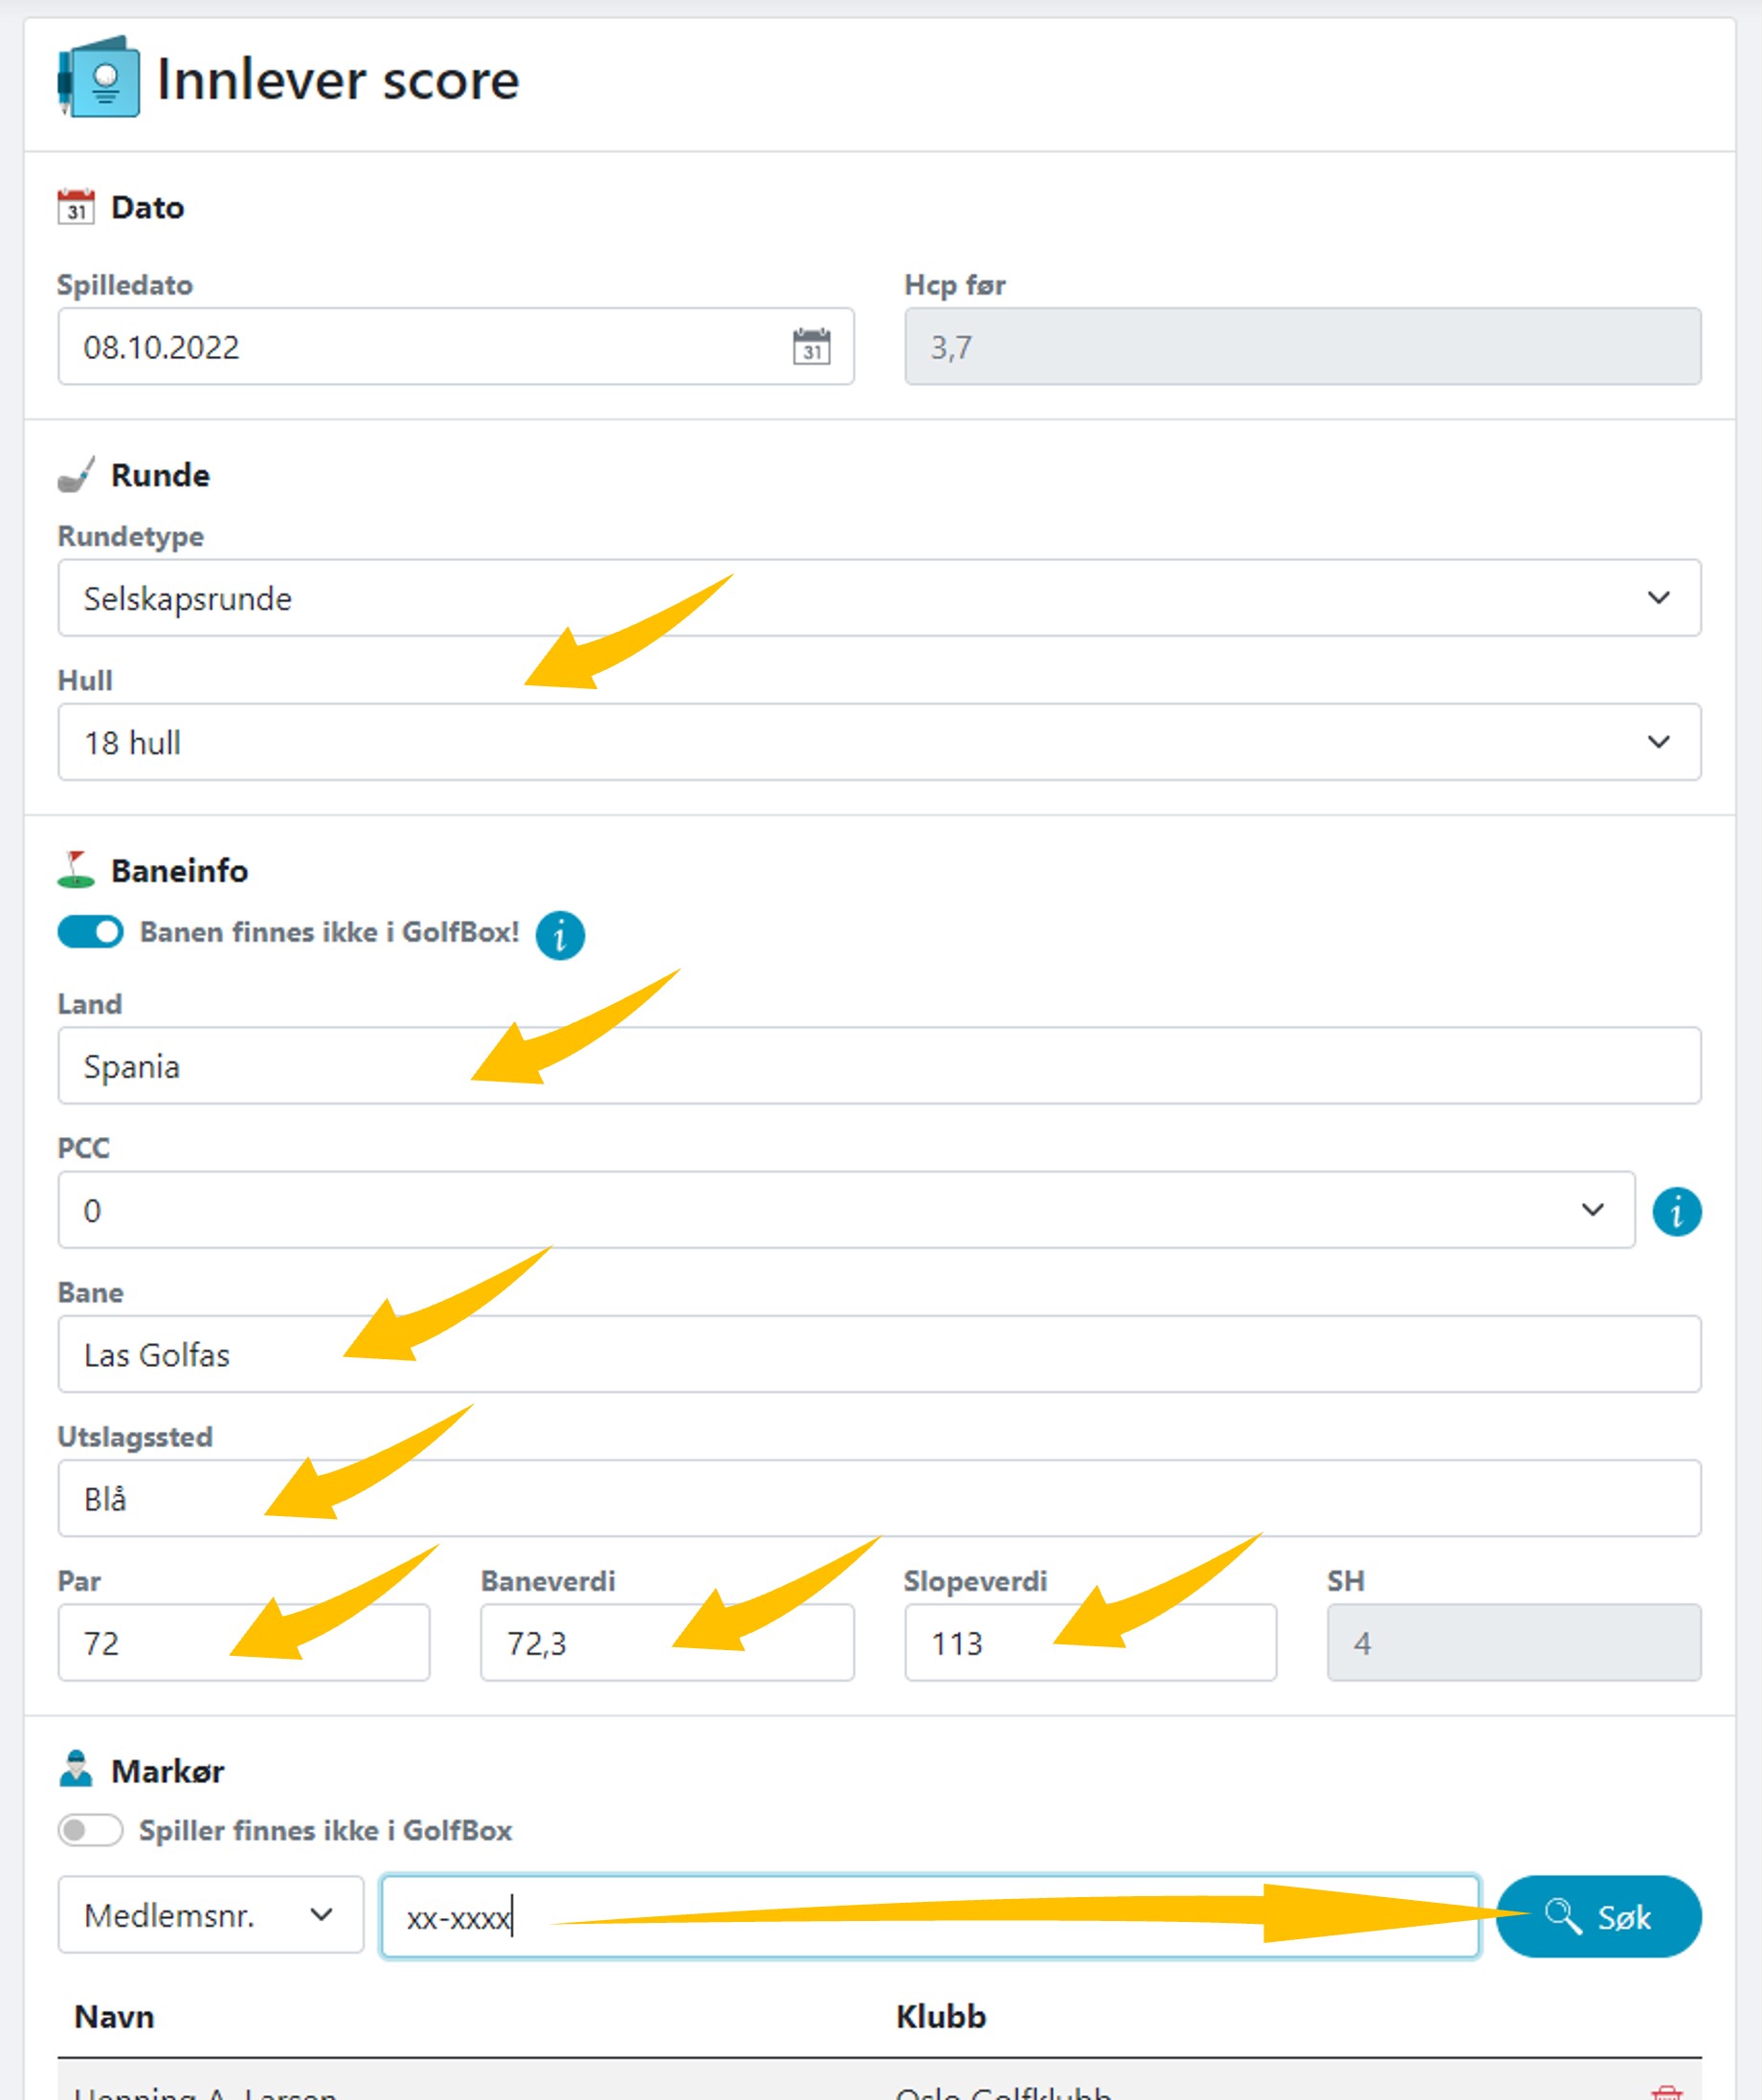Viewport: 1762px width, 2100px height.
Task: Open the Rundetype dropdown showing Selskapsrunde
Action: pos(879,598)
